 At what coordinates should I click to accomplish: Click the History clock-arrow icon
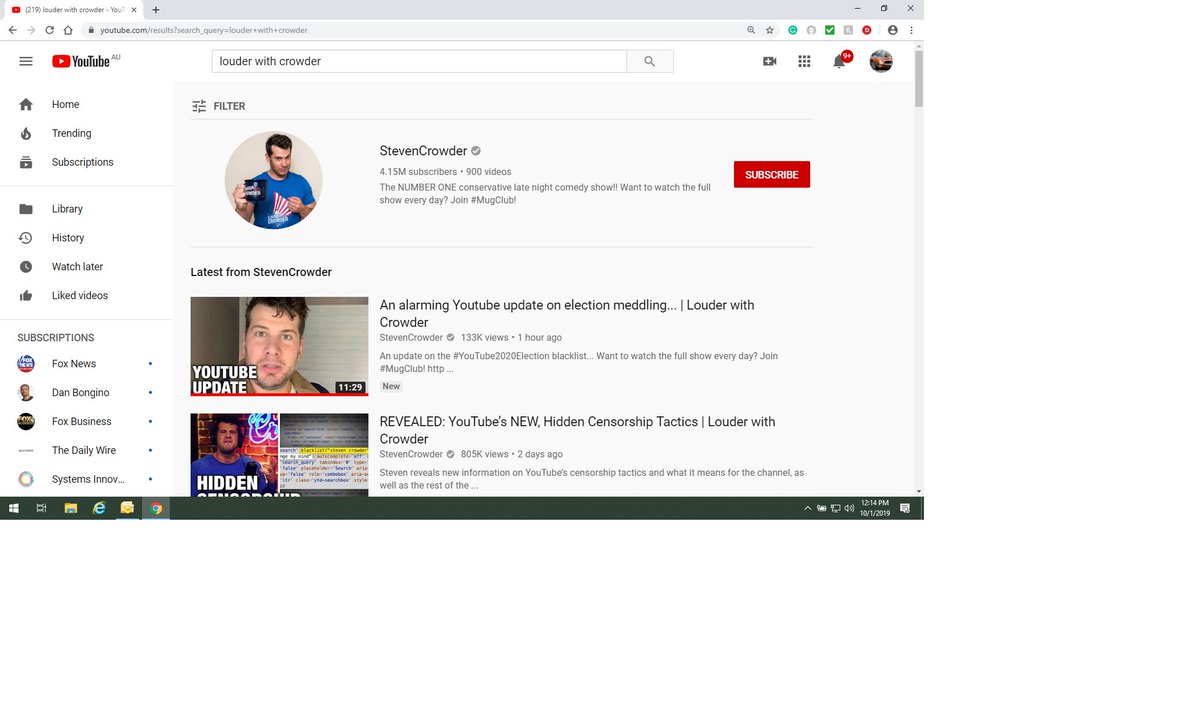(26, 238)
